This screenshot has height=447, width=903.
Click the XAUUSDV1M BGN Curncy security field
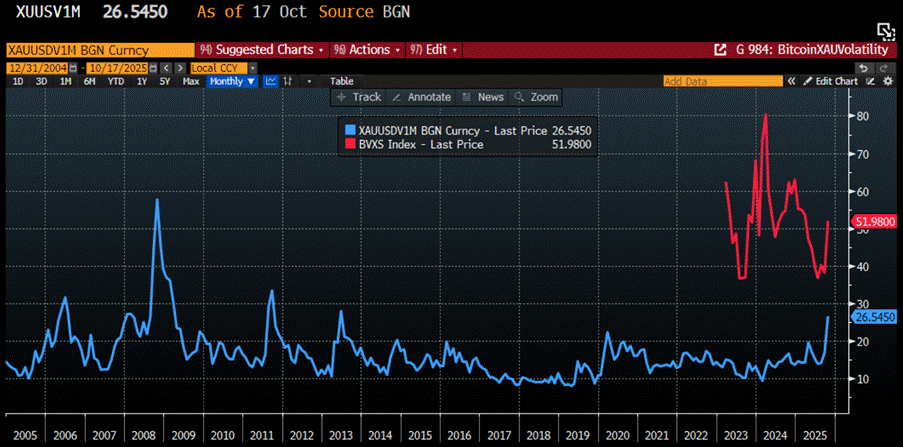pos(100,50)
